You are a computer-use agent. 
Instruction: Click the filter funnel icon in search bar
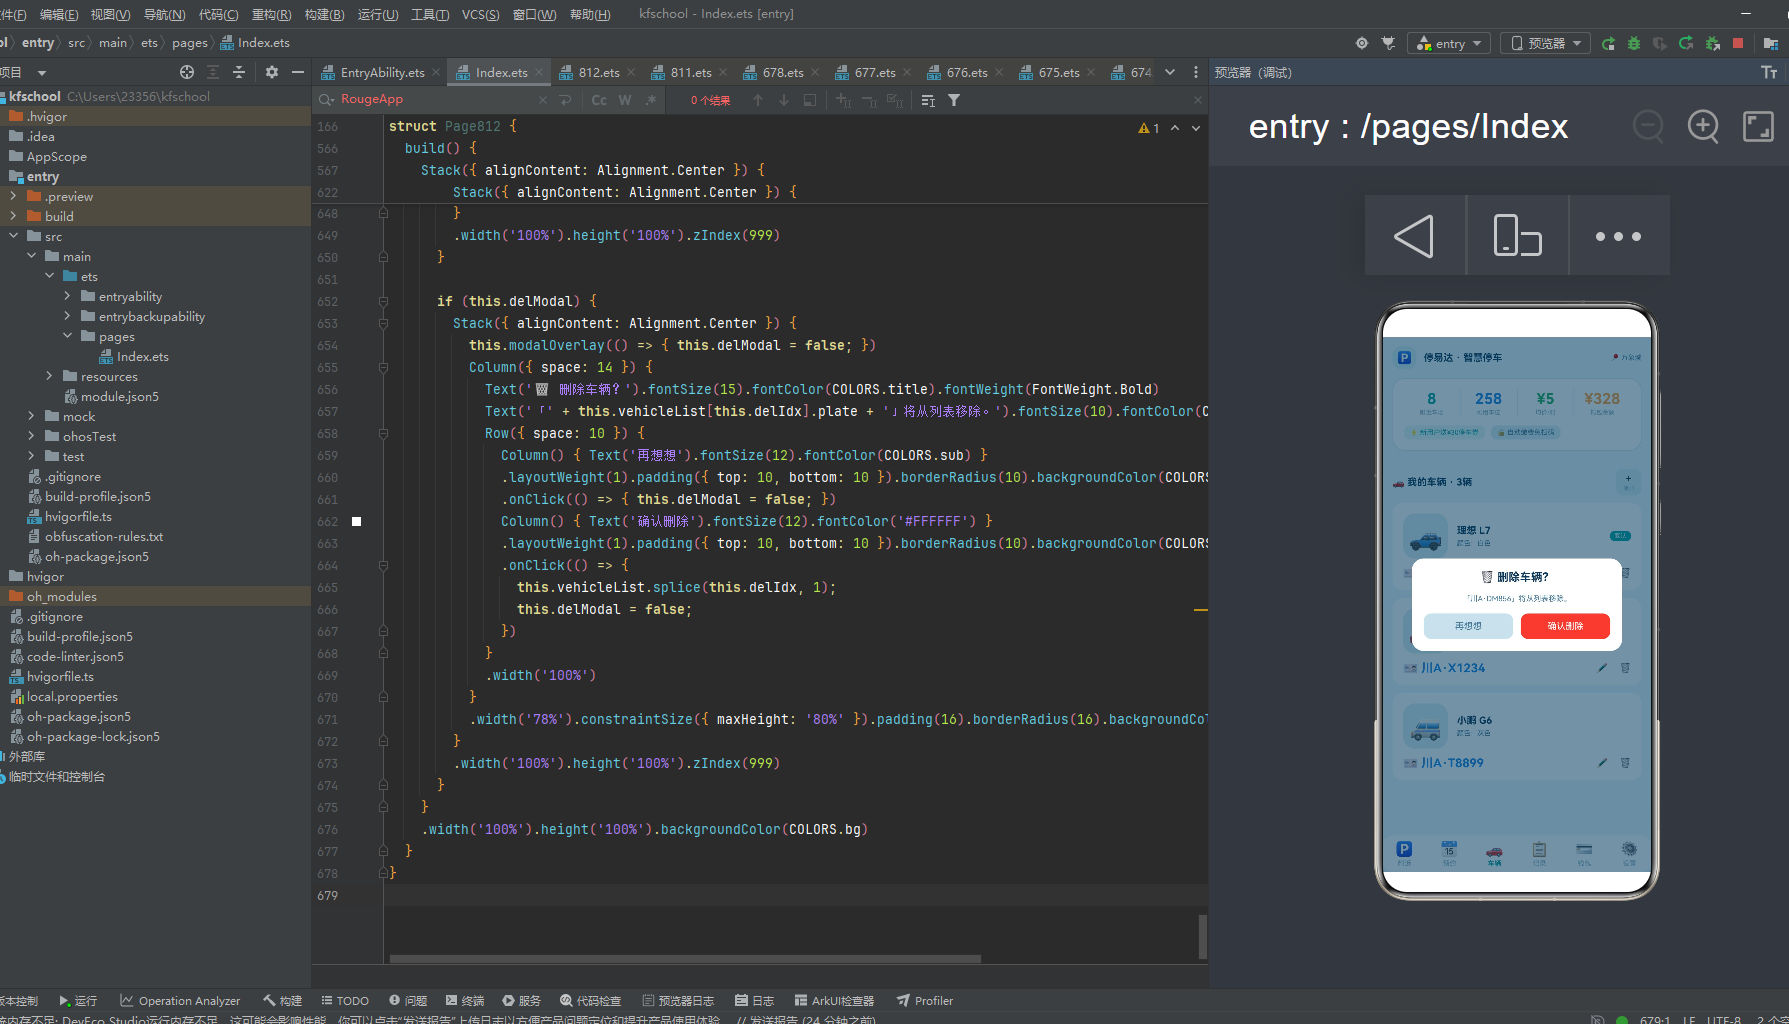coord(954,100)
